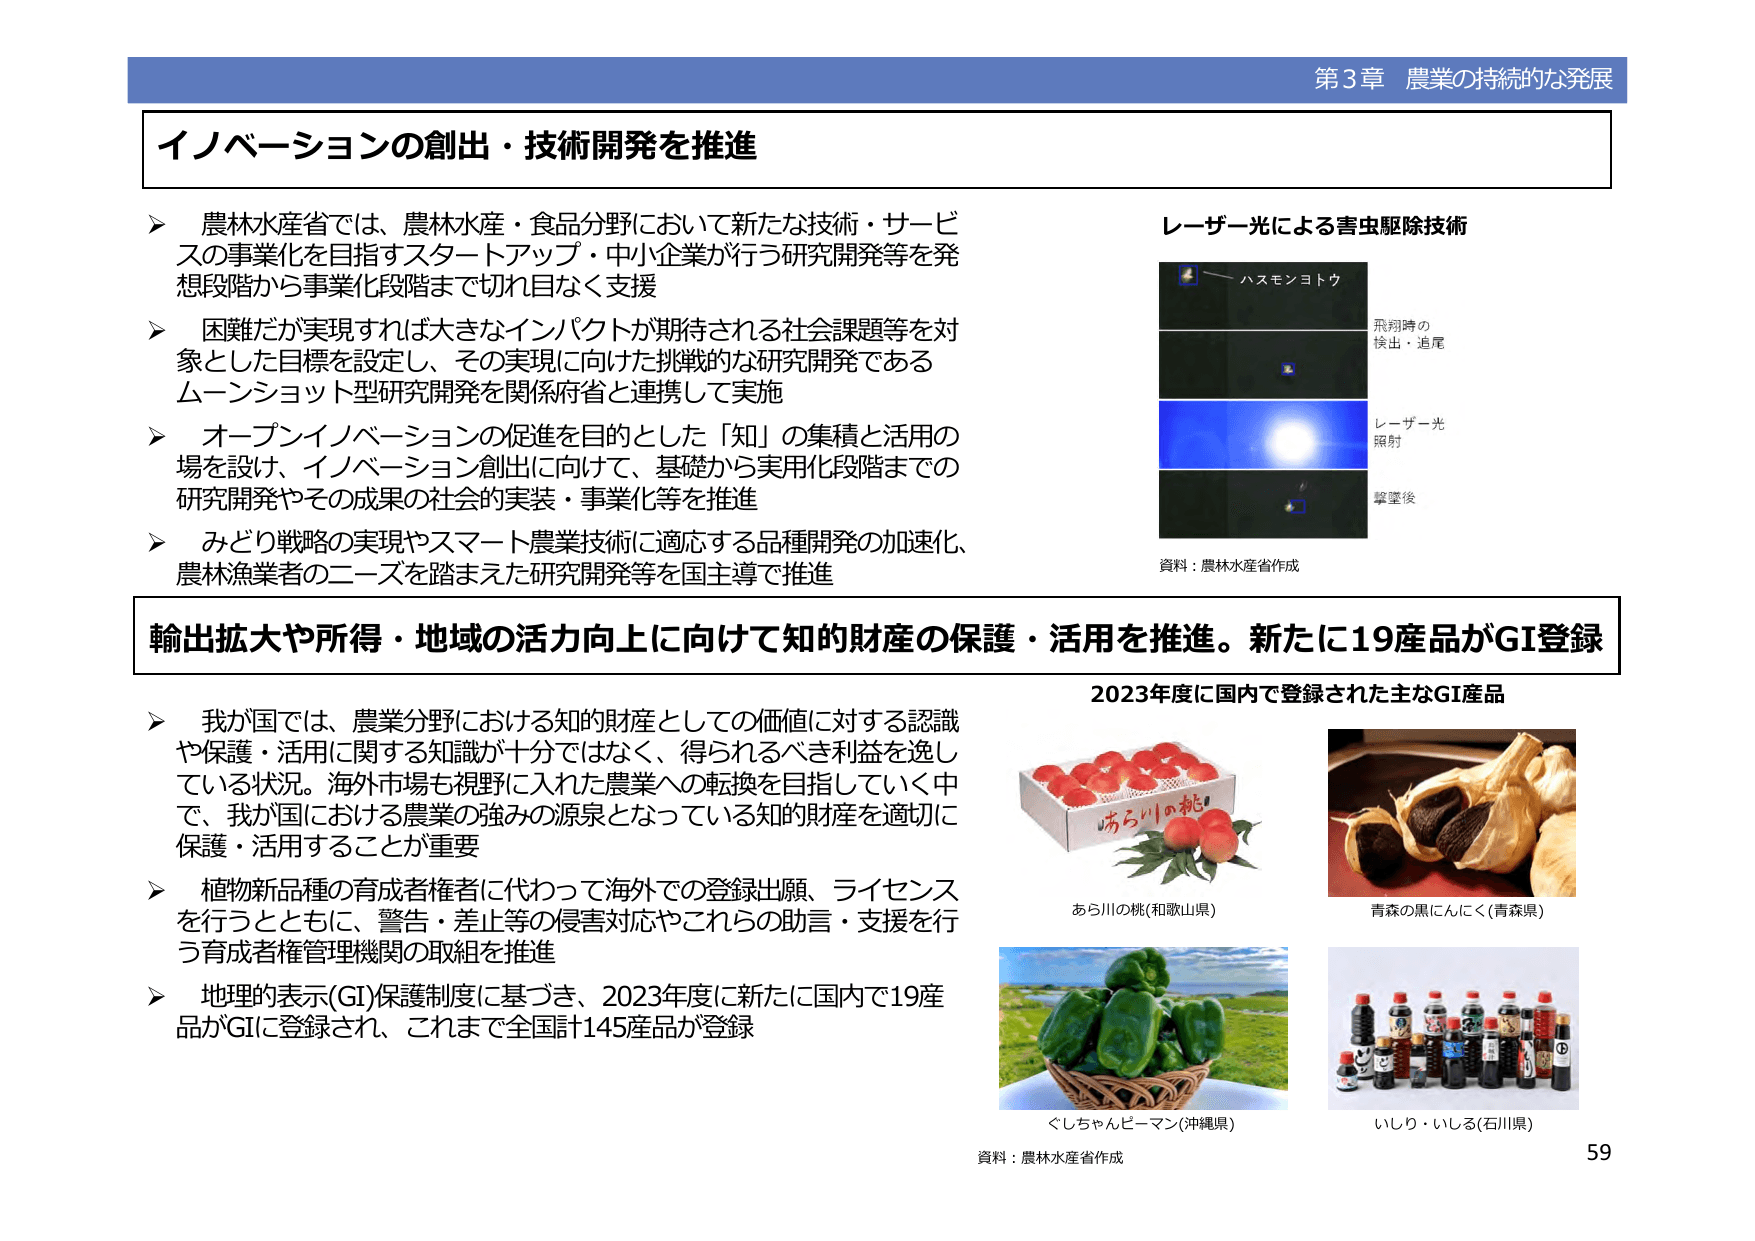This screenshot has height=1241, width=1755.
Task: Select the レーザー光照射 blue light frame
Action: click(x=1265, y=435)
